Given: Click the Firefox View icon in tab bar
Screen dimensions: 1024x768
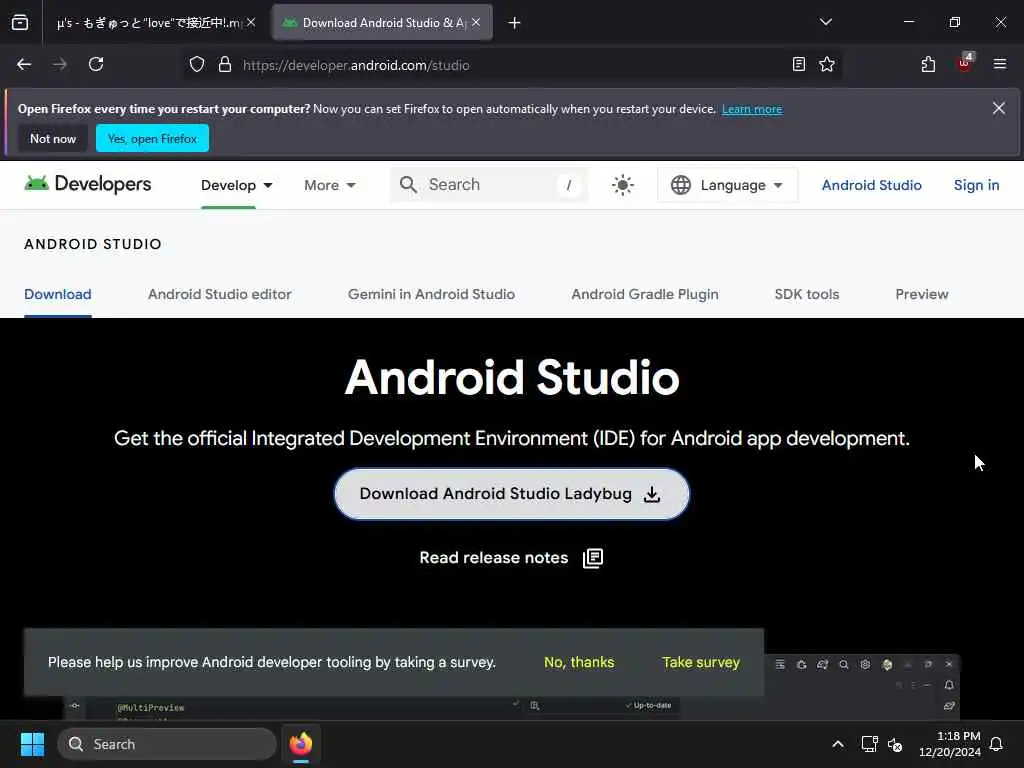Looking at the screenshot, I should [20, 22].
